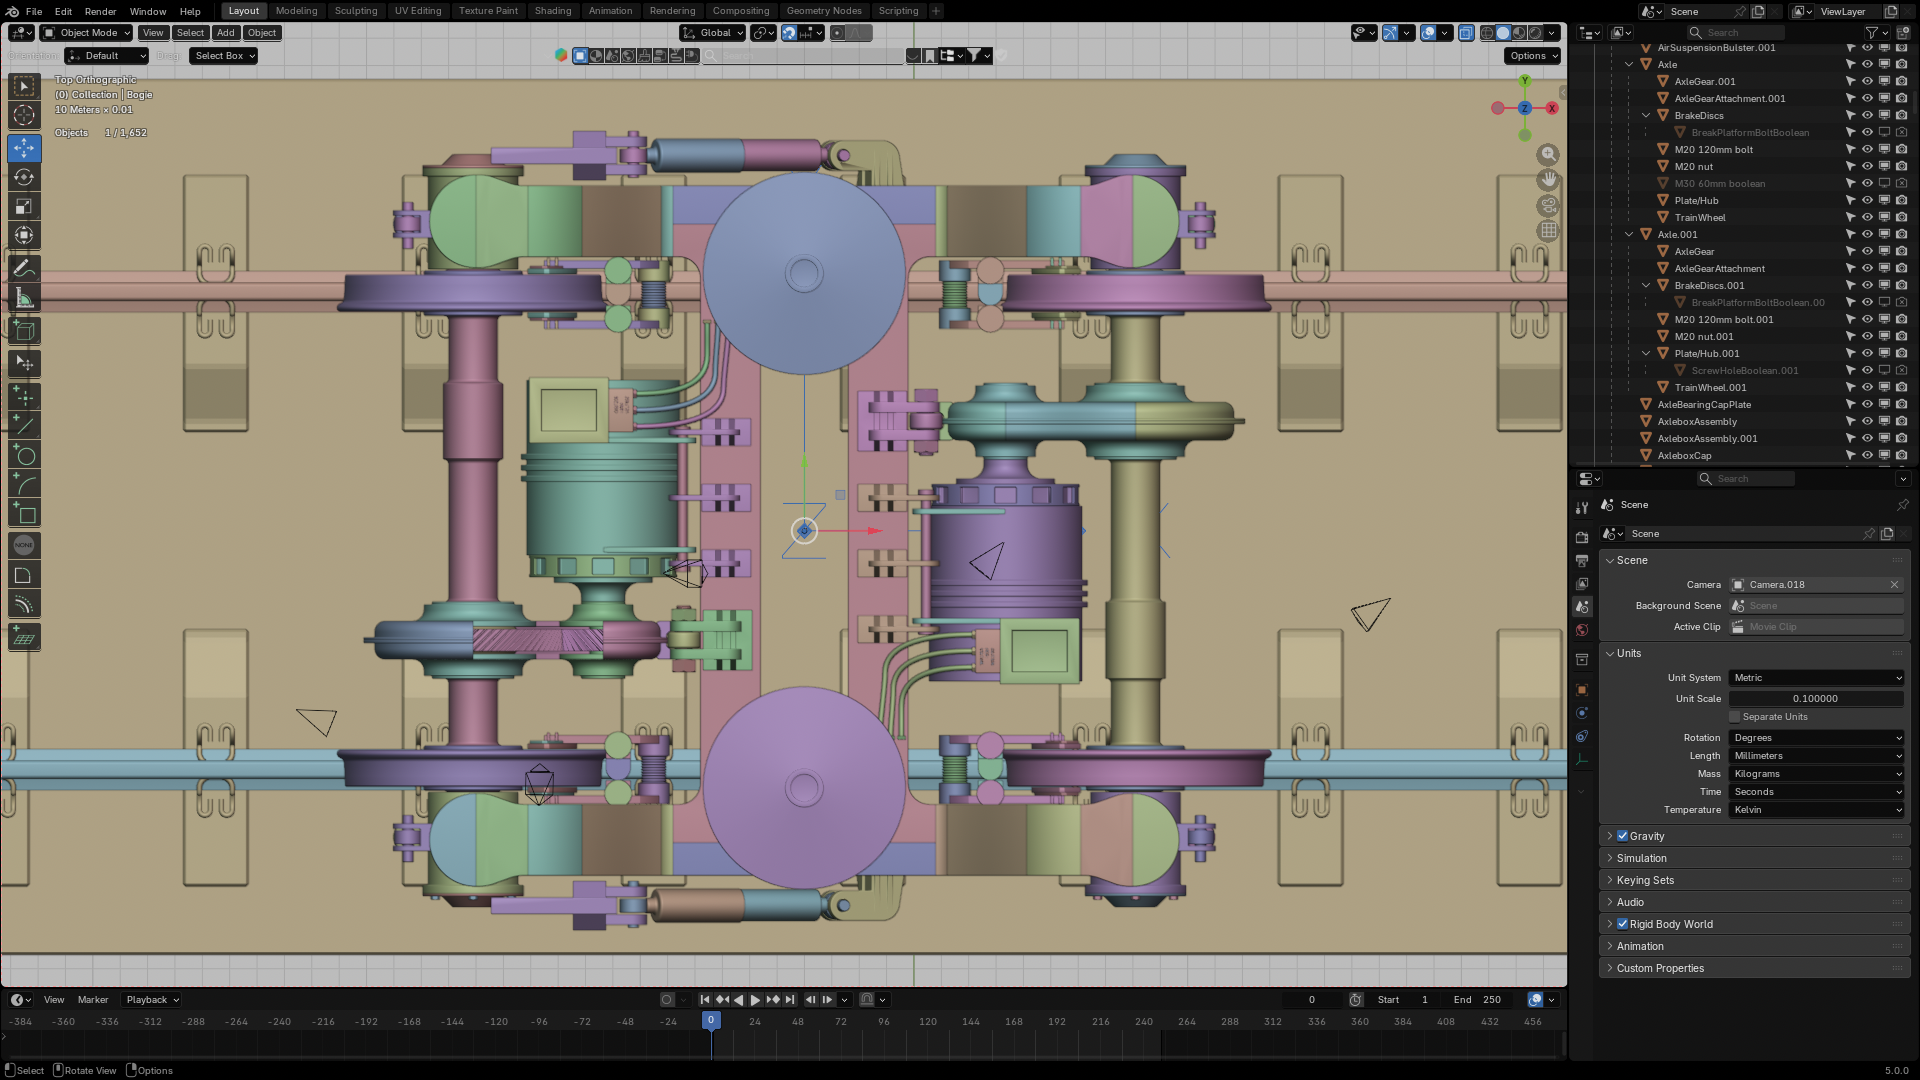Switch to the Modeling workspace tab
The image size is (1920, 1080).
pos(296,11)
